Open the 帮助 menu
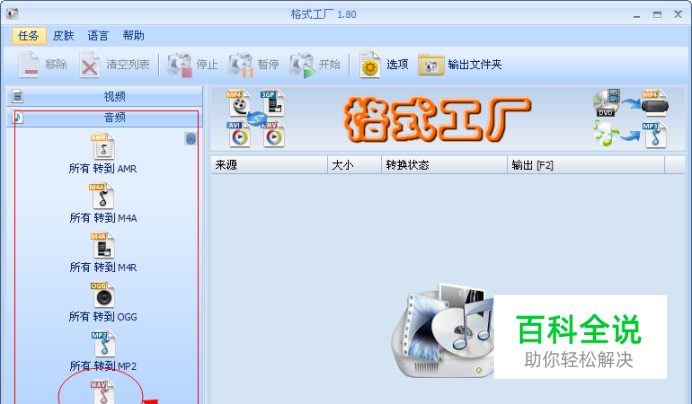692x404 pixels. tap(133, 36)
